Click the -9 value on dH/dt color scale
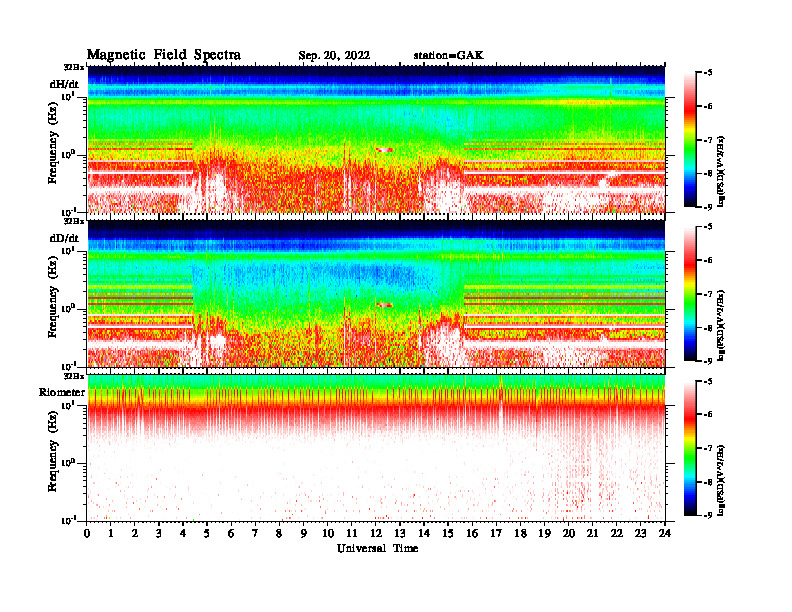792x612 pixels. (708, 207)
